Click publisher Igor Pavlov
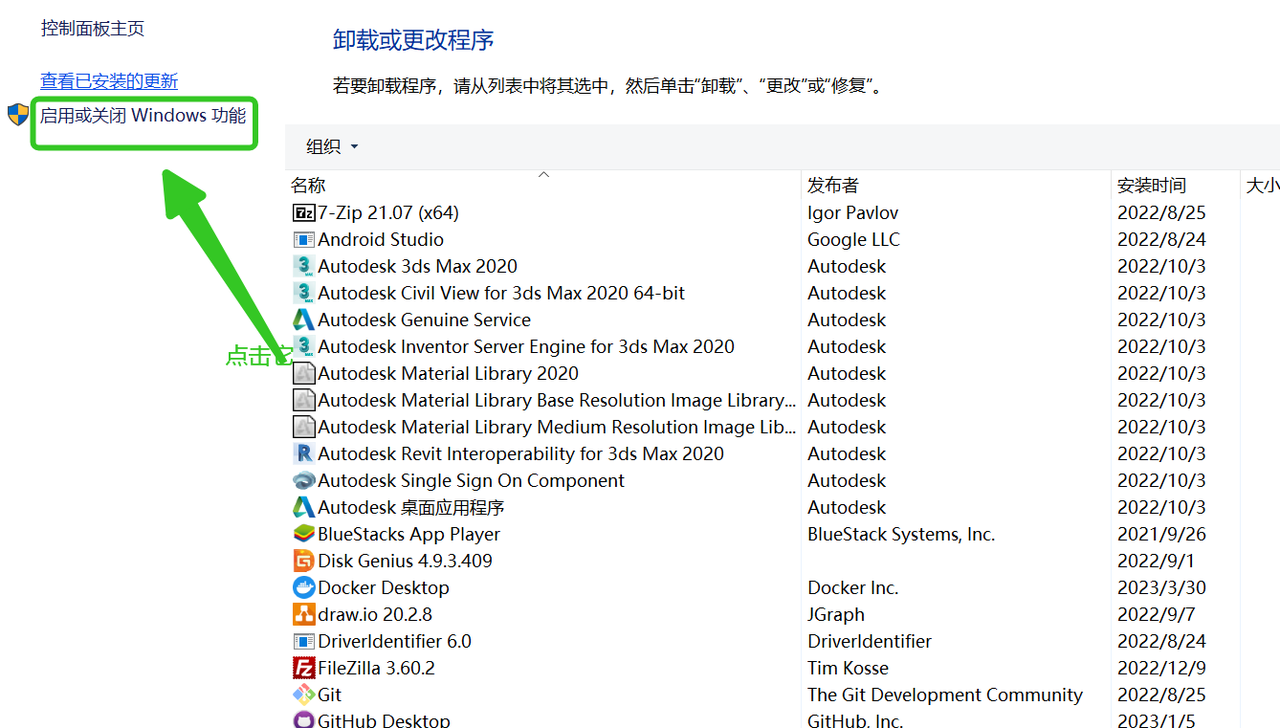The height and width of the screenshot is (728, 1280). (x=853, y=213)
